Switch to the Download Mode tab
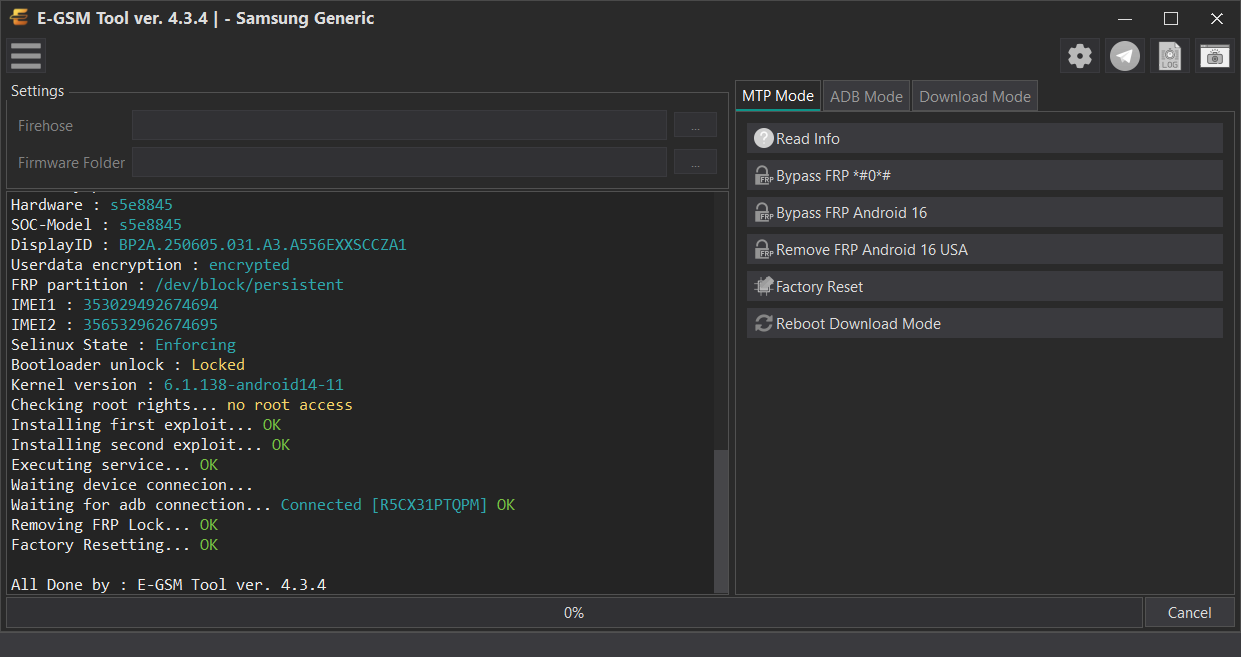The height and width of the screenshot is (657, 1241). [975, 96]
